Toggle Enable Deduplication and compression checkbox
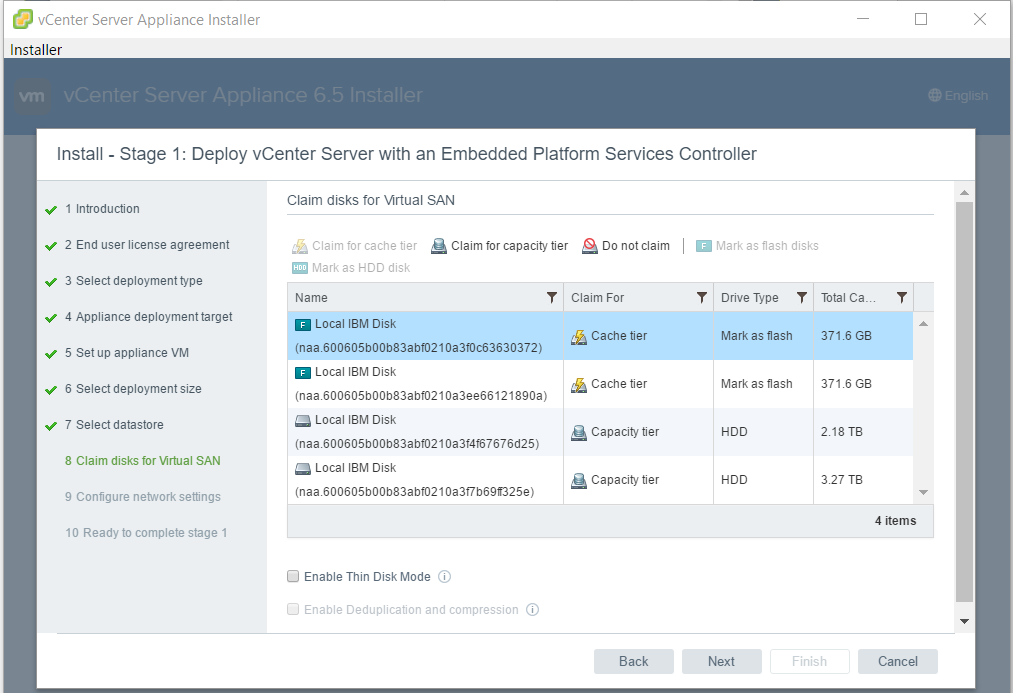Viewport: 1013px width, 693px height. point(293,609)
